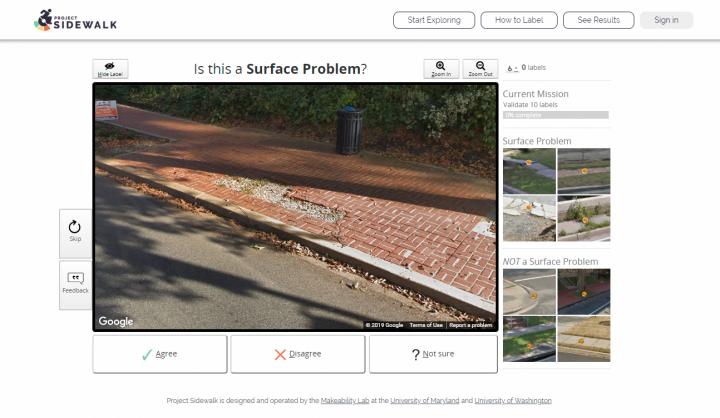Click the green checkmark Agree button

[160, 354]
